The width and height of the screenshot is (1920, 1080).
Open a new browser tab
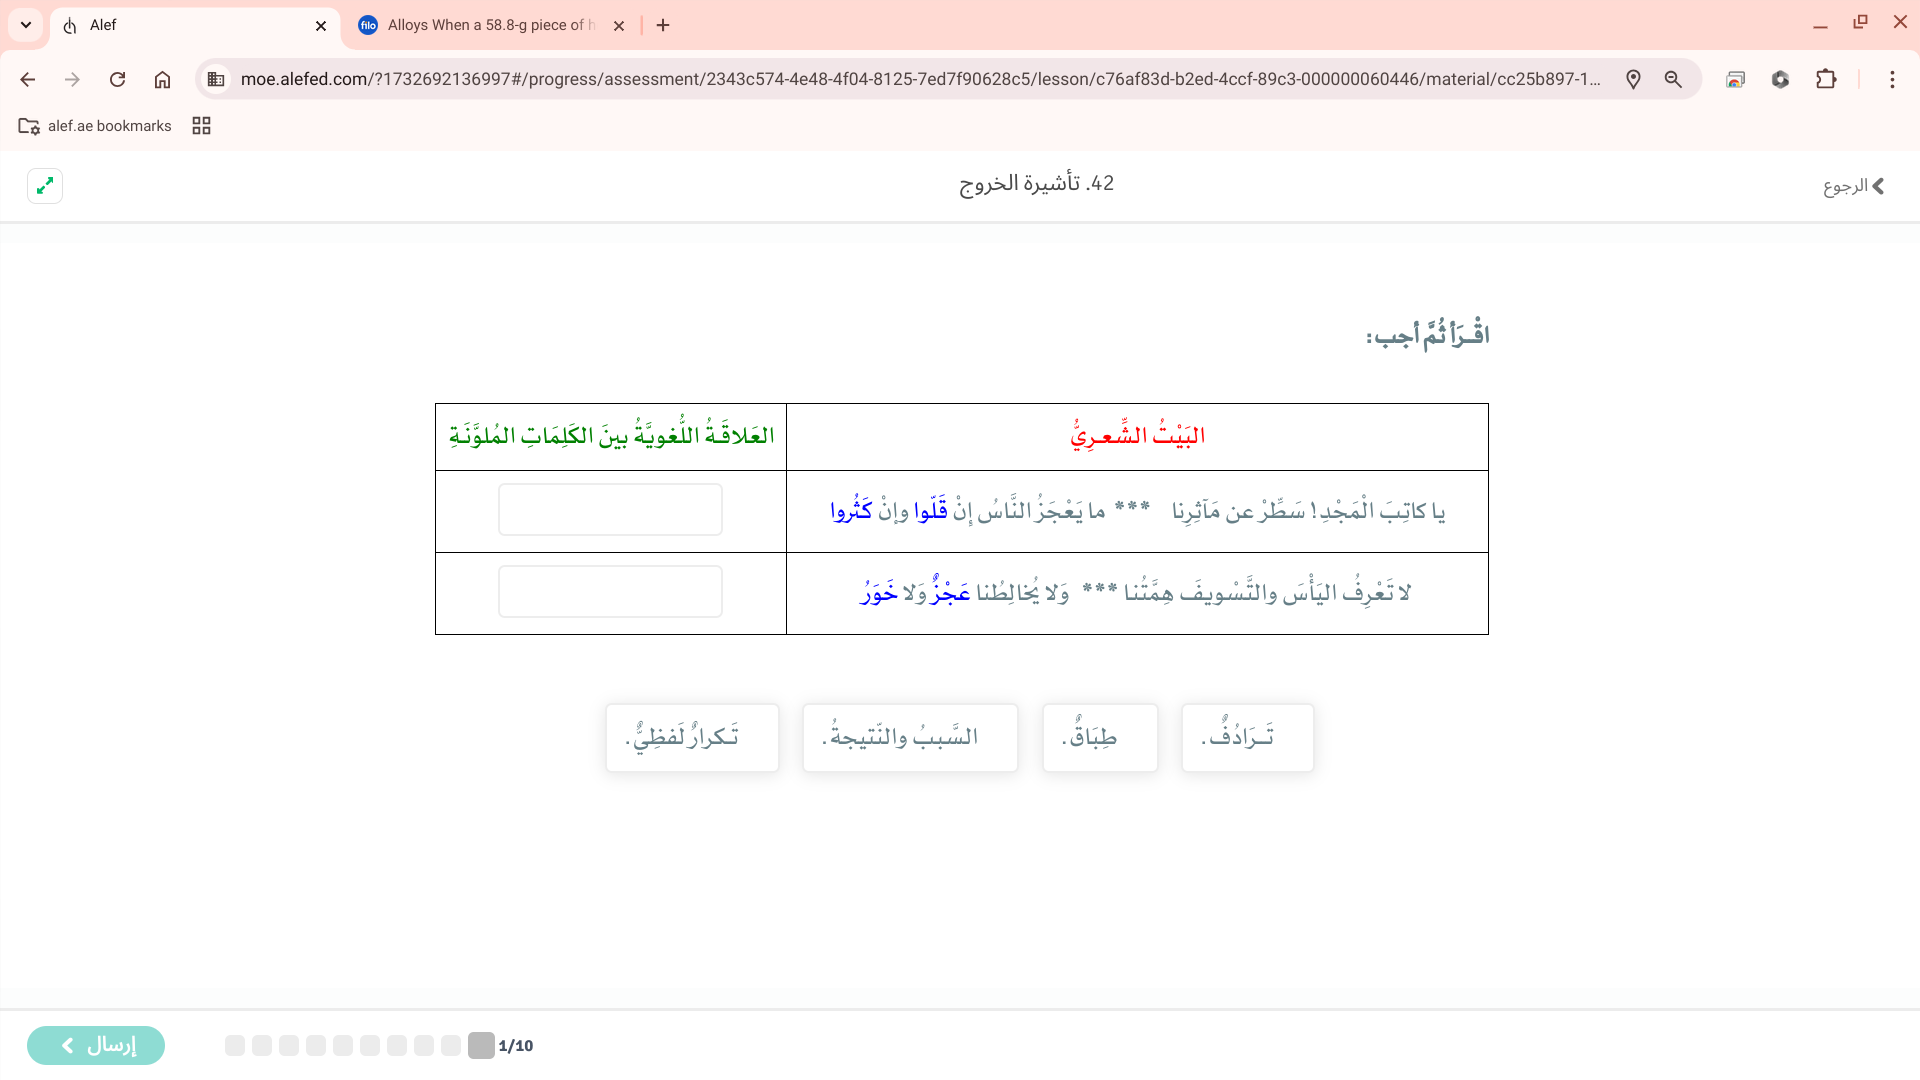coord(663,25)
